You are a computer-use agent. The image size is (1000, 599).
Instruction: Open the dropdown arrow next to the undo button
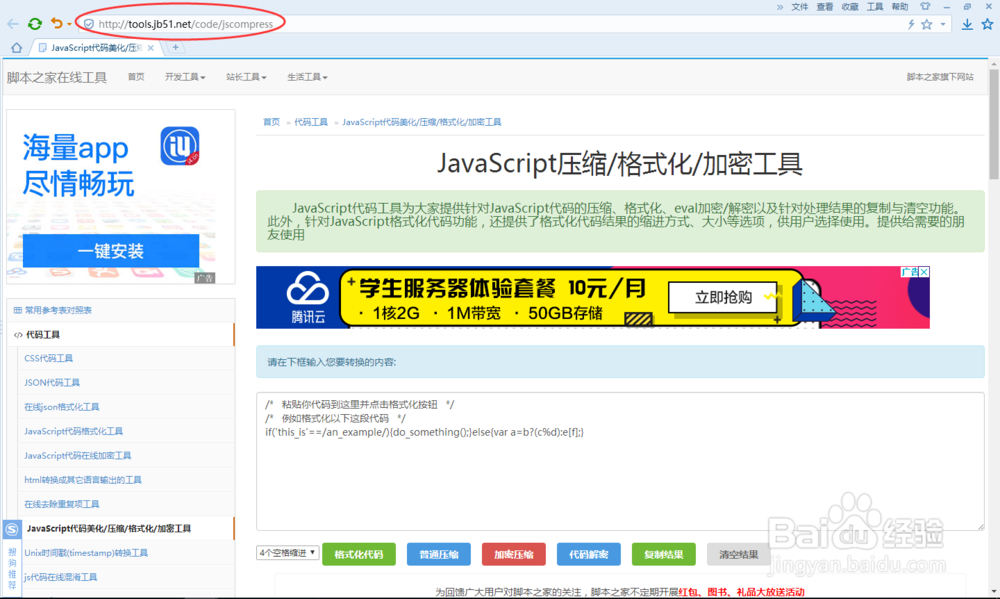point(68,23)
